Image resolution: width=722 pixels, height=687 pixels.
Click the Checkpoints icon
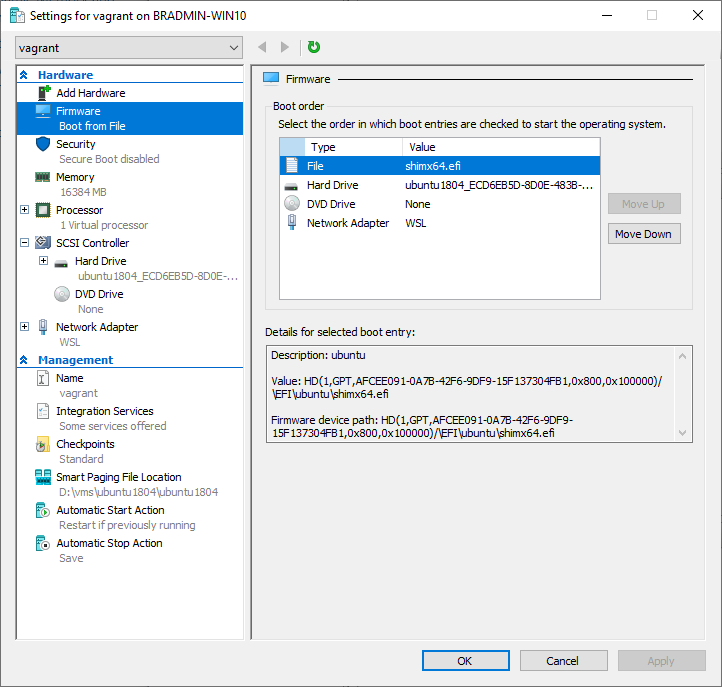[43, 444]
